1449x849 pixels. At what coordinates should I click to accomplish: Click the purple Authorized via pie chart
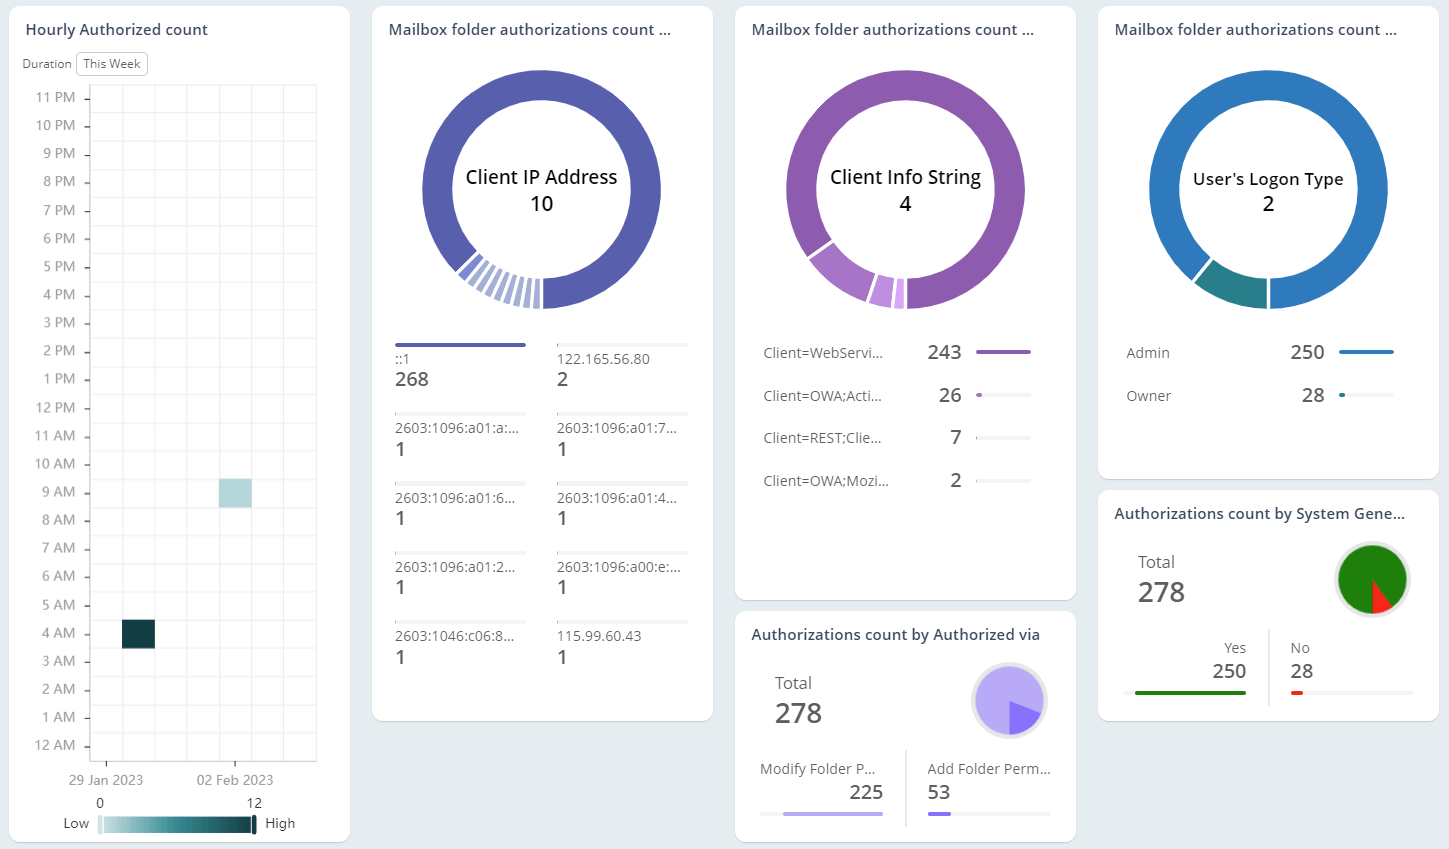1008,700
